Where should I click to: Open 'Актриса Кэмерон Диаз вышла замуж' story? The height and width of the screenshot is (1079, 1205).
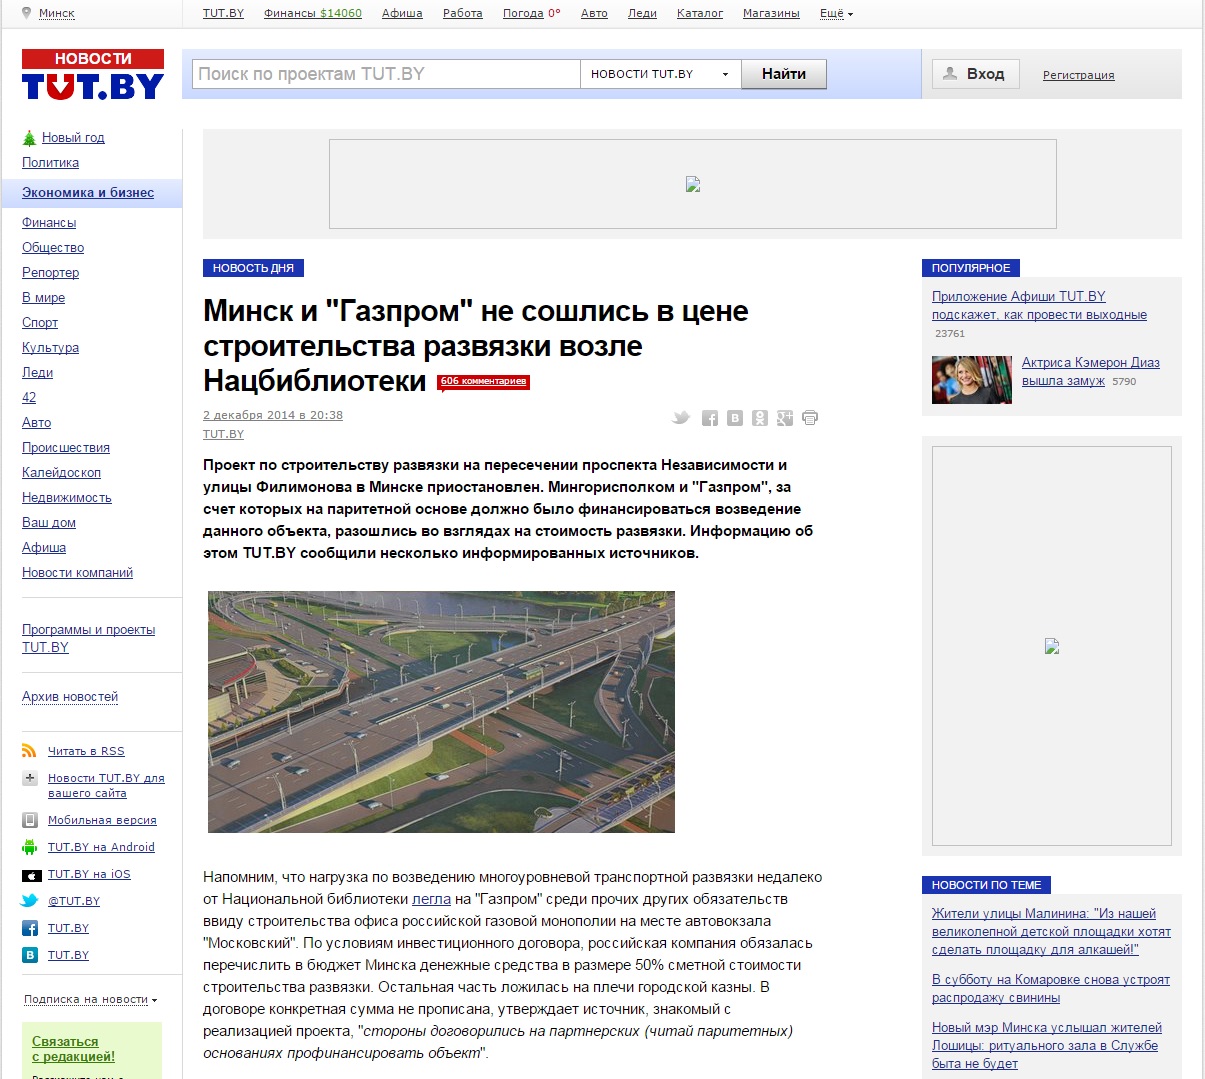tap(1090, 371)
